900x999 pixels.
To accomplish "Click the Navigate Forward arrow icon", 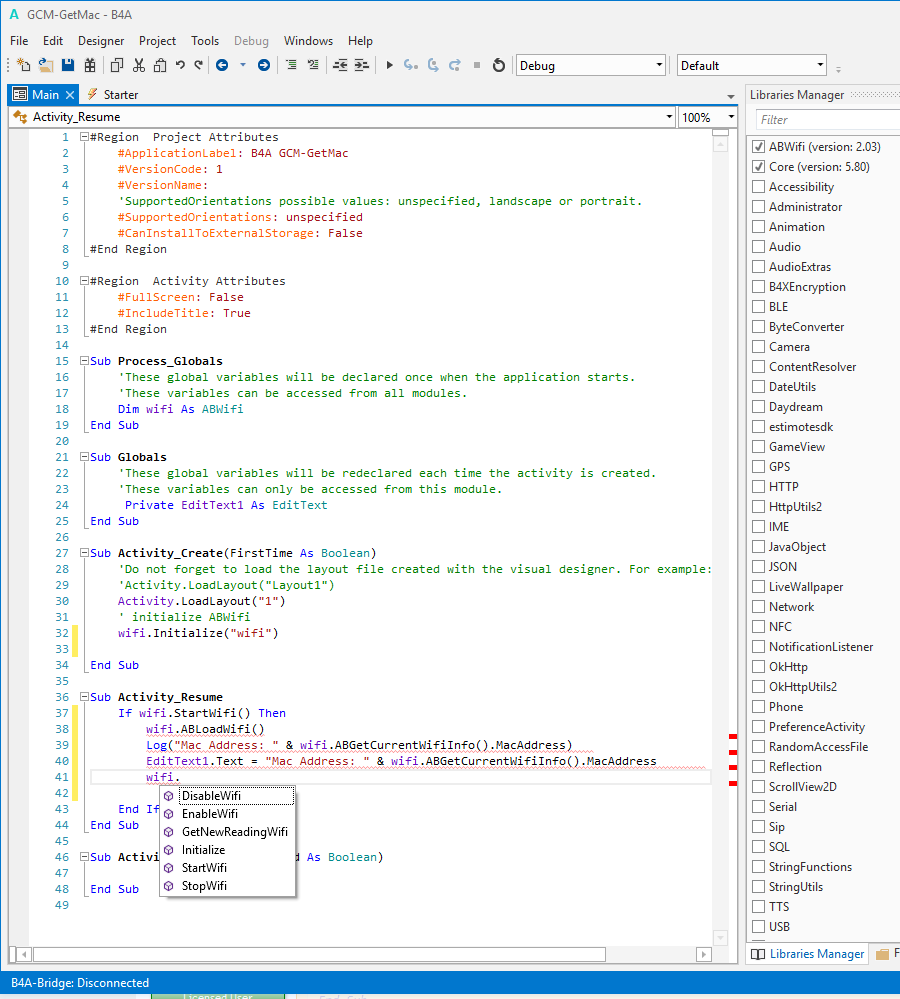I will pyautogui.click(x=263, y=66).
